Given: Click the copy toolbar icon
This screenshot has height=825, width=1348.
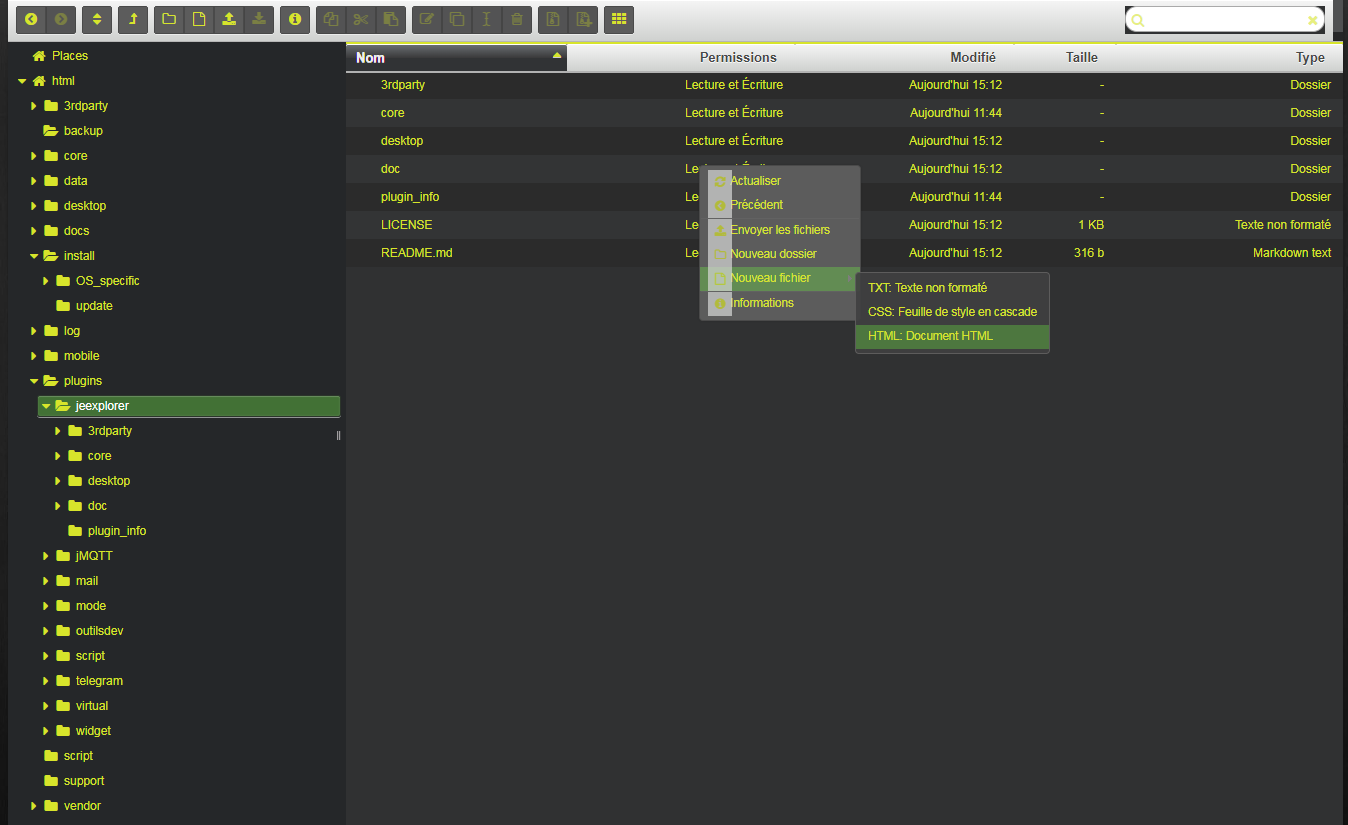Looking at the screenshot, I should coord(331,19).
